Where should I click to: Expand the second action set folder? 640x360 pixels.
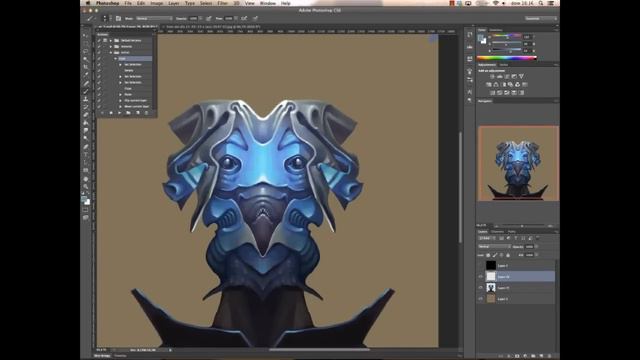(111, 47)
